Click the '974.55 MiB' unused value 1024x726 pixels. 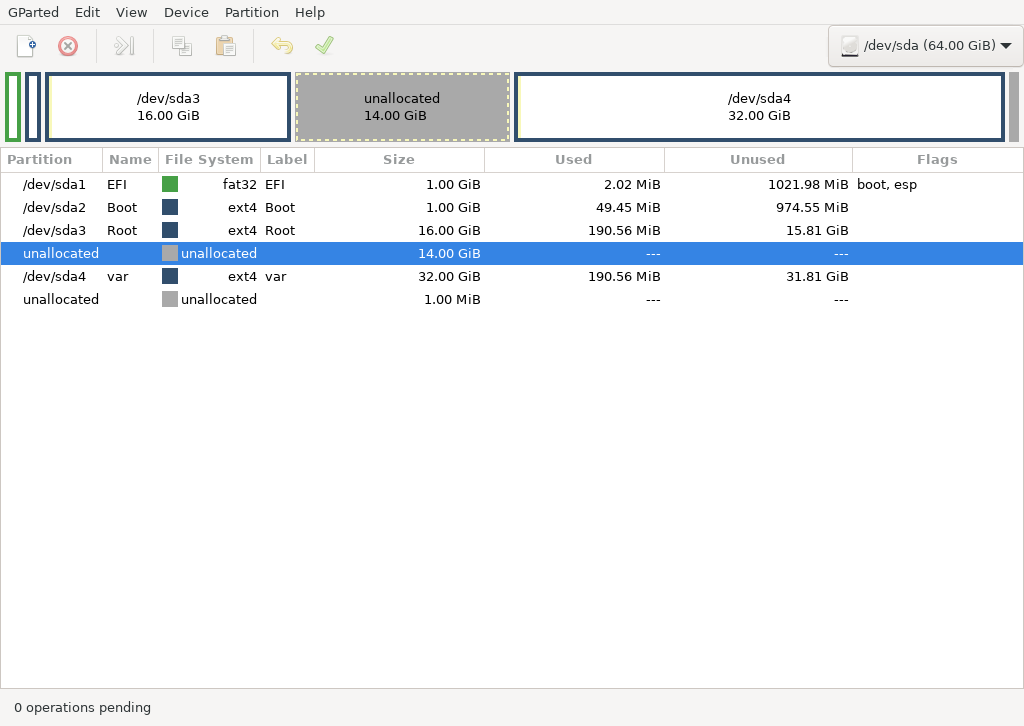coord(812,208)
